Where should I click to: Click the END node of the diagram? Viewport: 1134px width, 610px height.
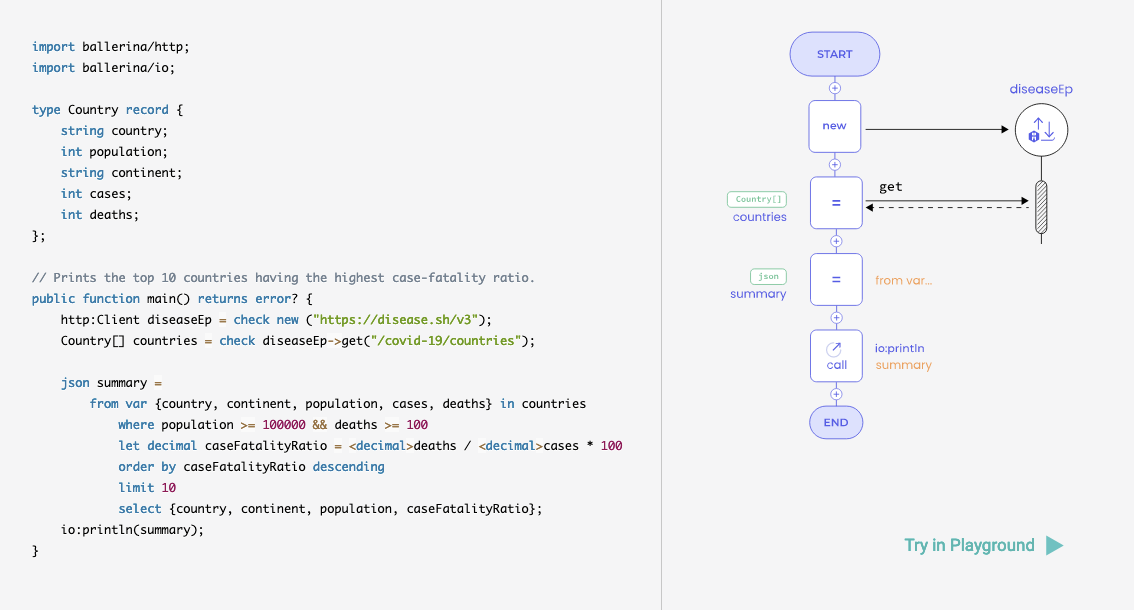click(835, 422)
